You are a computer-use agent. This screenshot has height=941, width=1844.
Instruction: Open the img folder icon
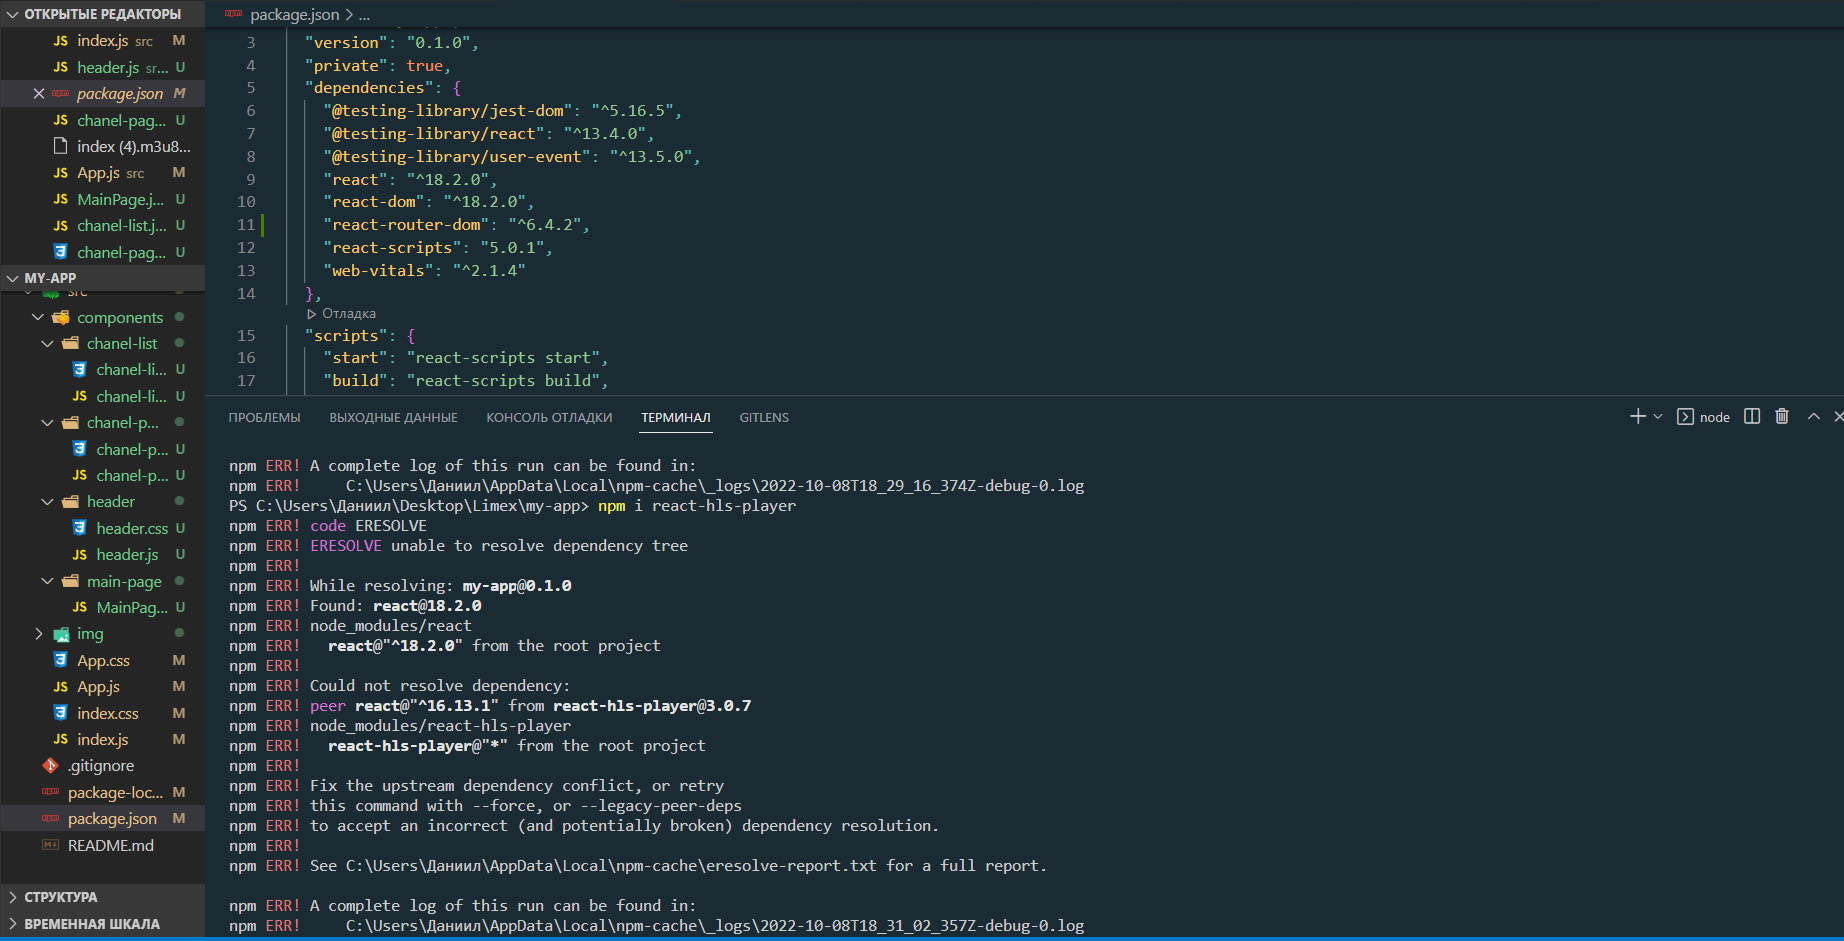pos(61,634)
